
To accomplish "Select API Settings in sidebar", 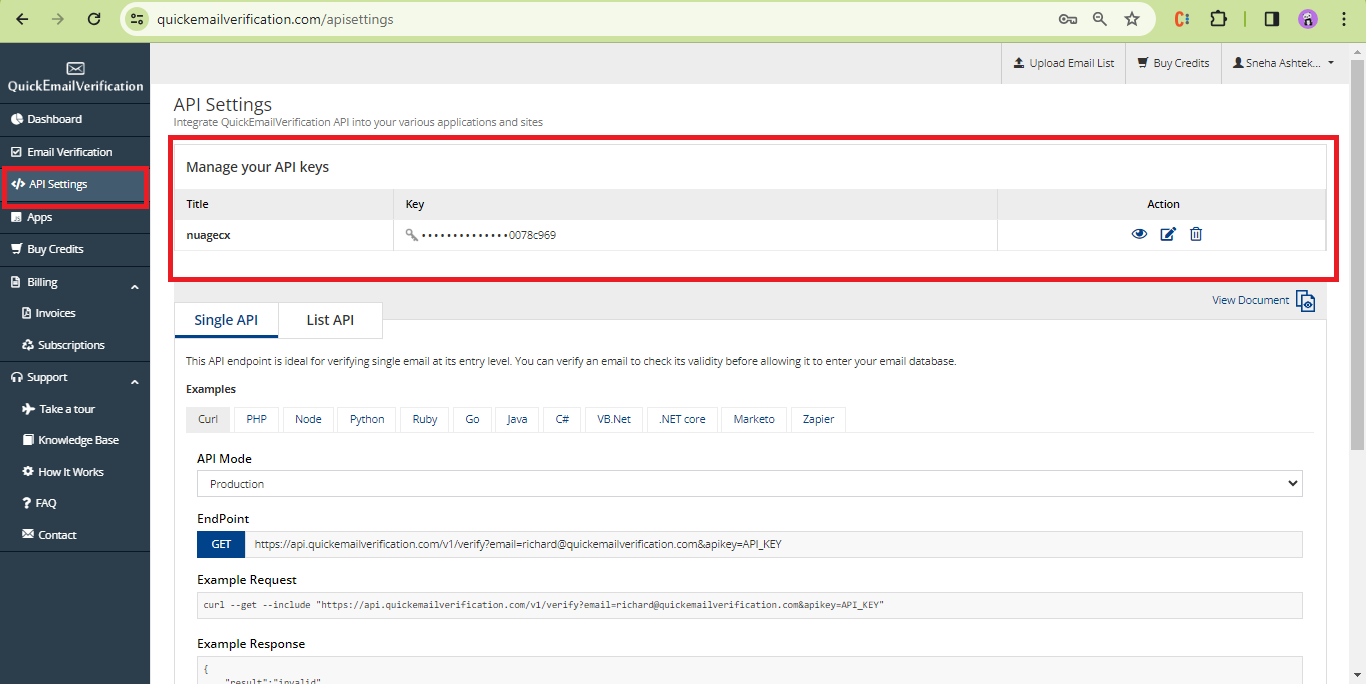I will tap(75, 185).
